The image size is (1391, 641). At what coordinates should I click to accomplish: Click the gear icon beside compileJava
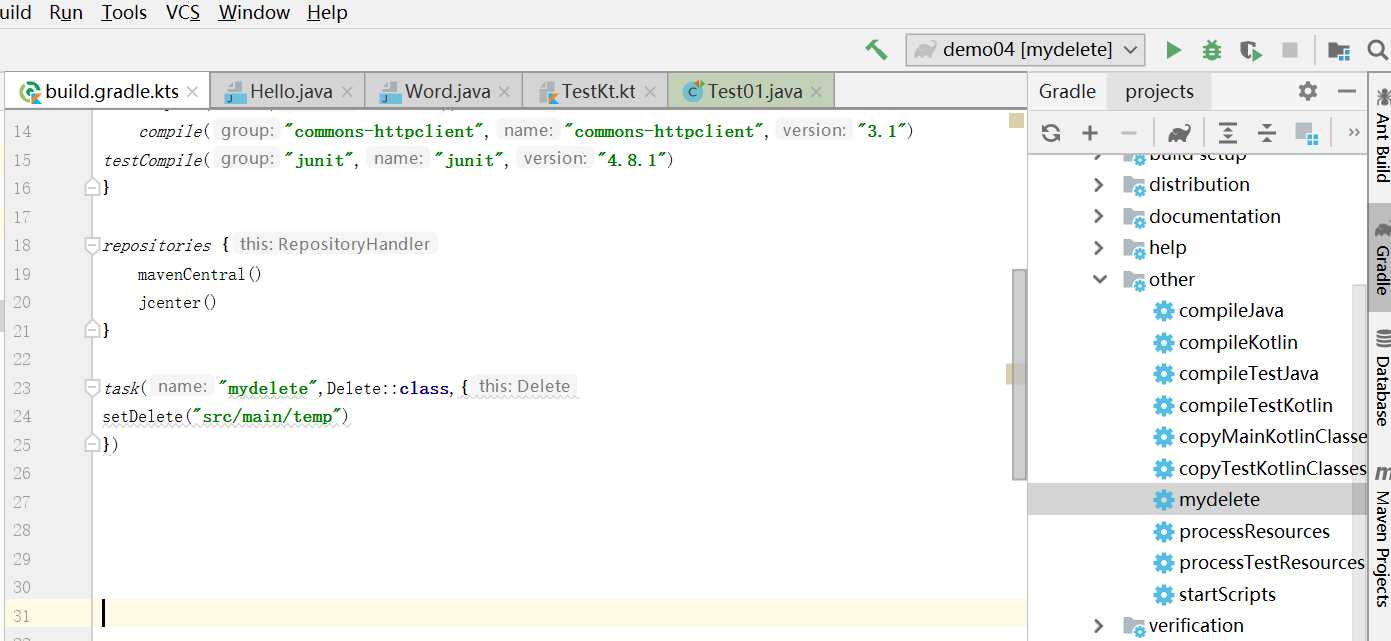point(1163,311)
